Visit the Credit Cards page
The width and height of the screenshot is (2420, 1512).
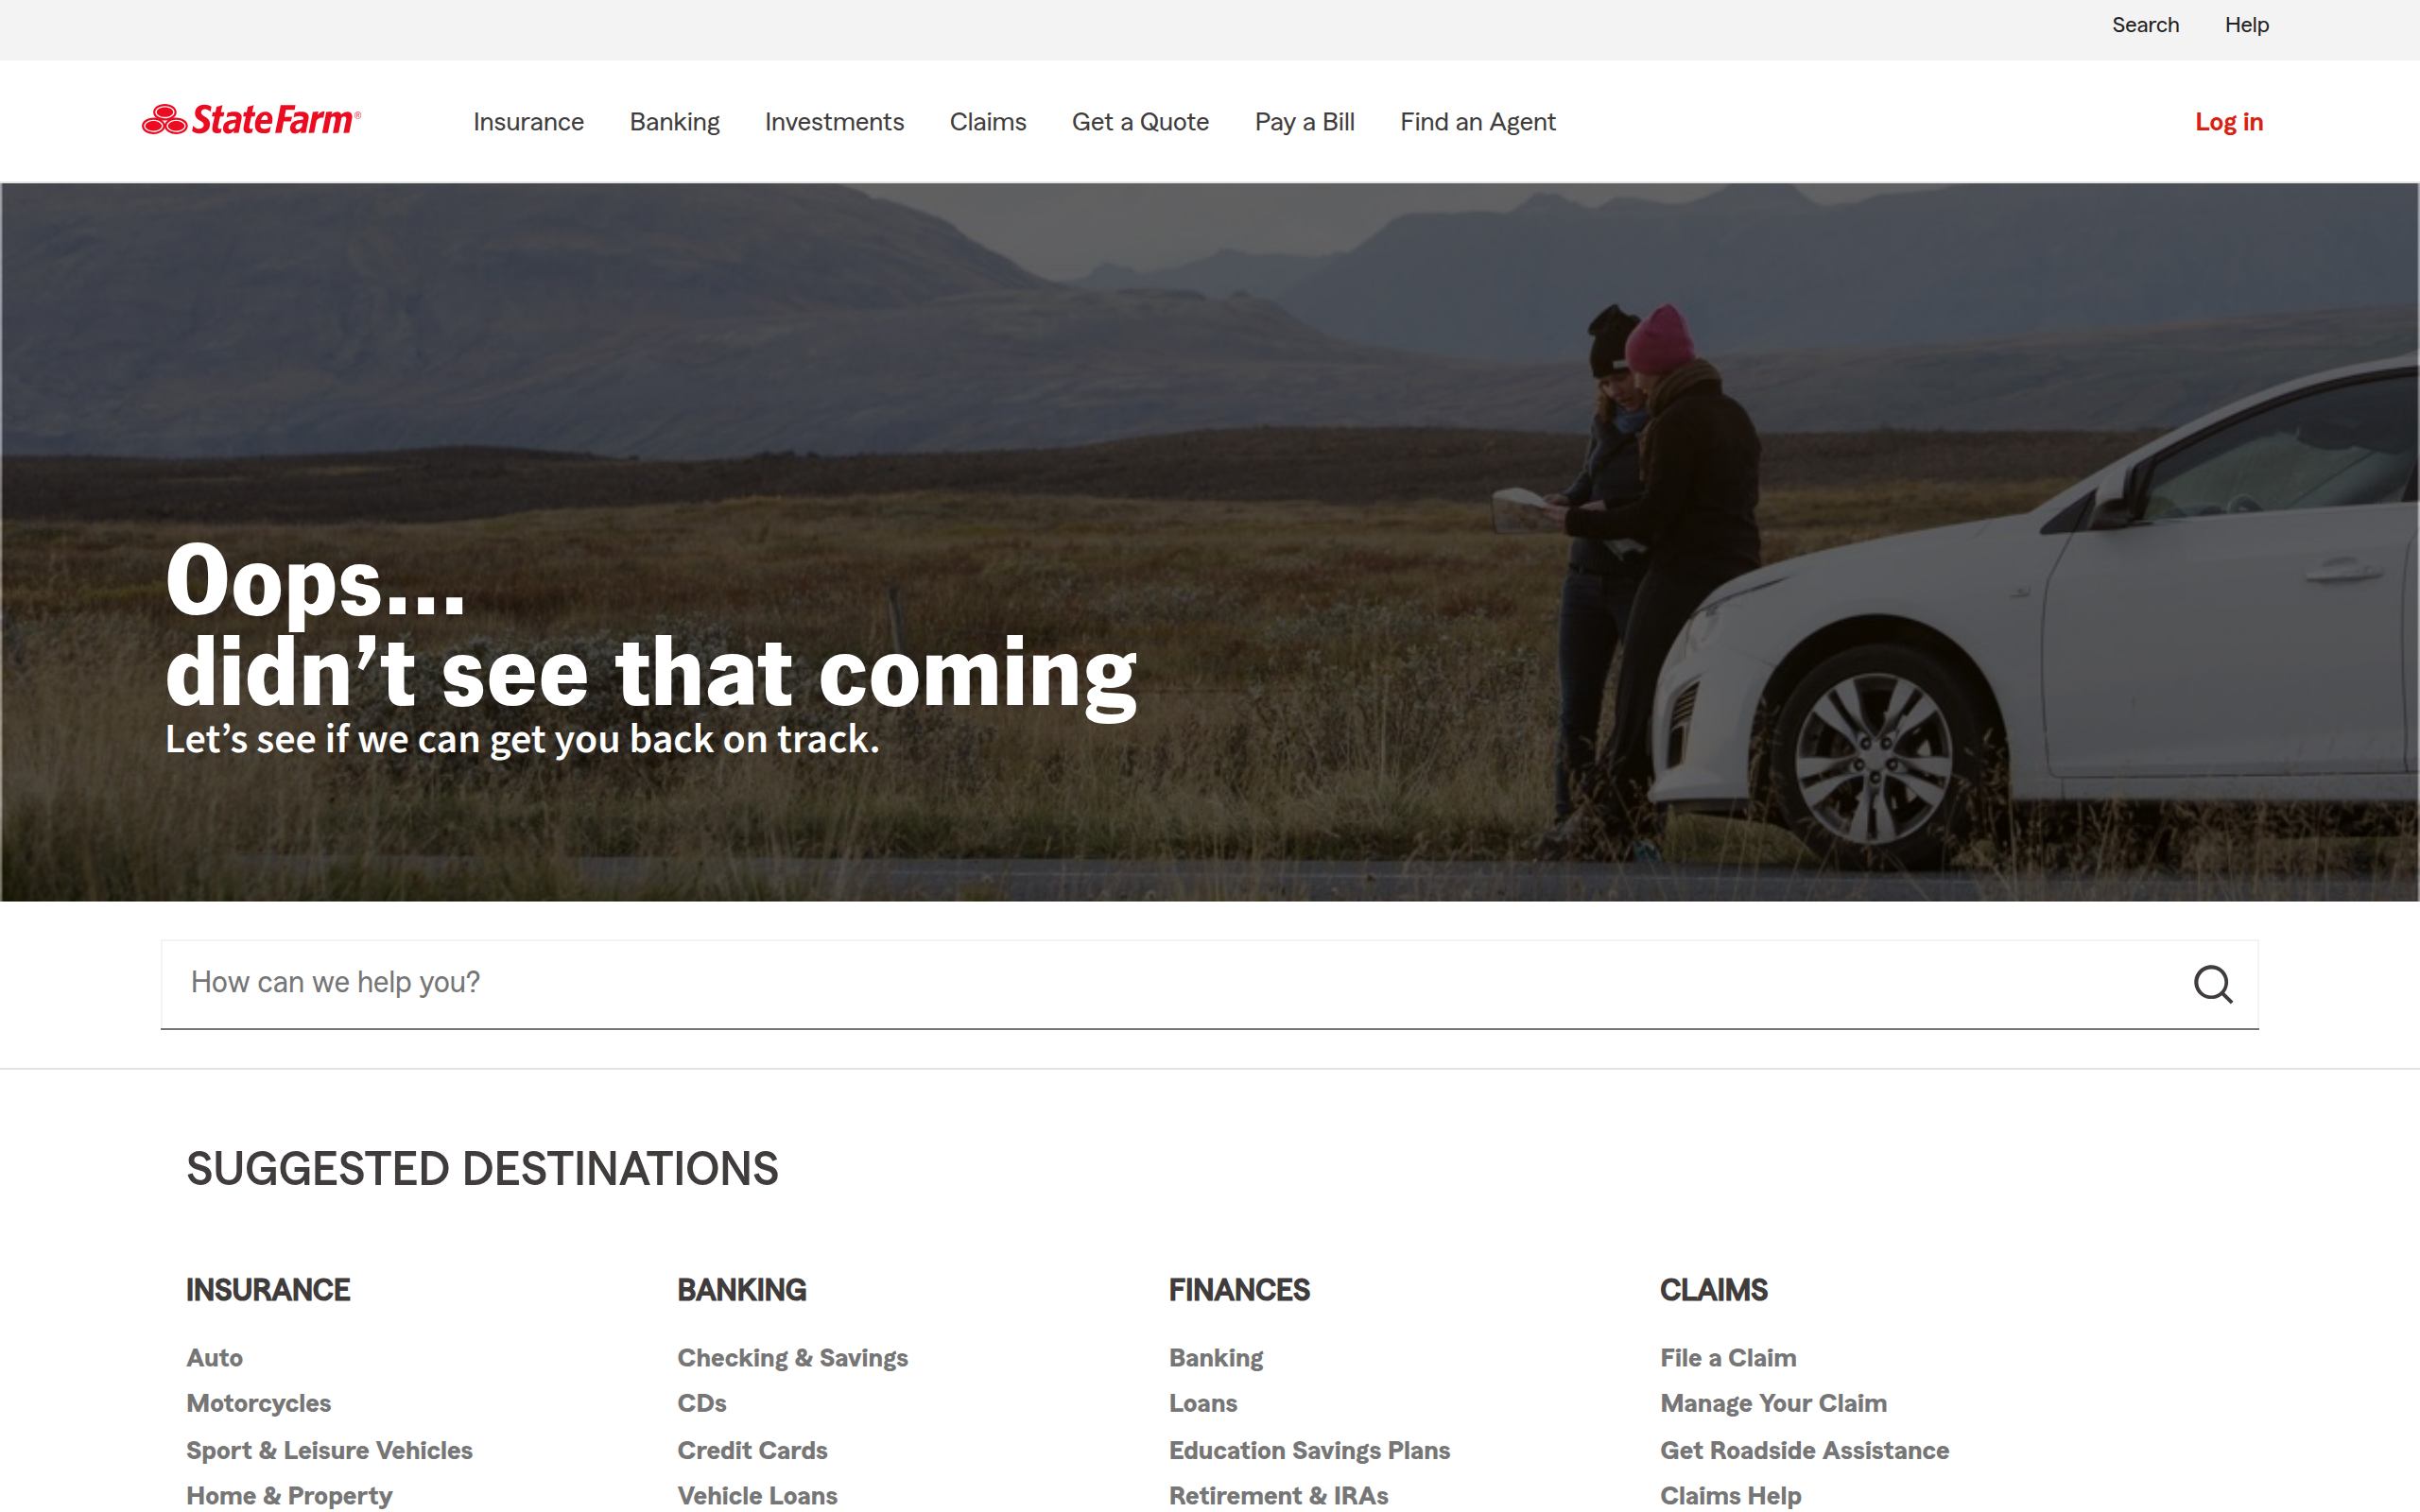(752, 1450)
